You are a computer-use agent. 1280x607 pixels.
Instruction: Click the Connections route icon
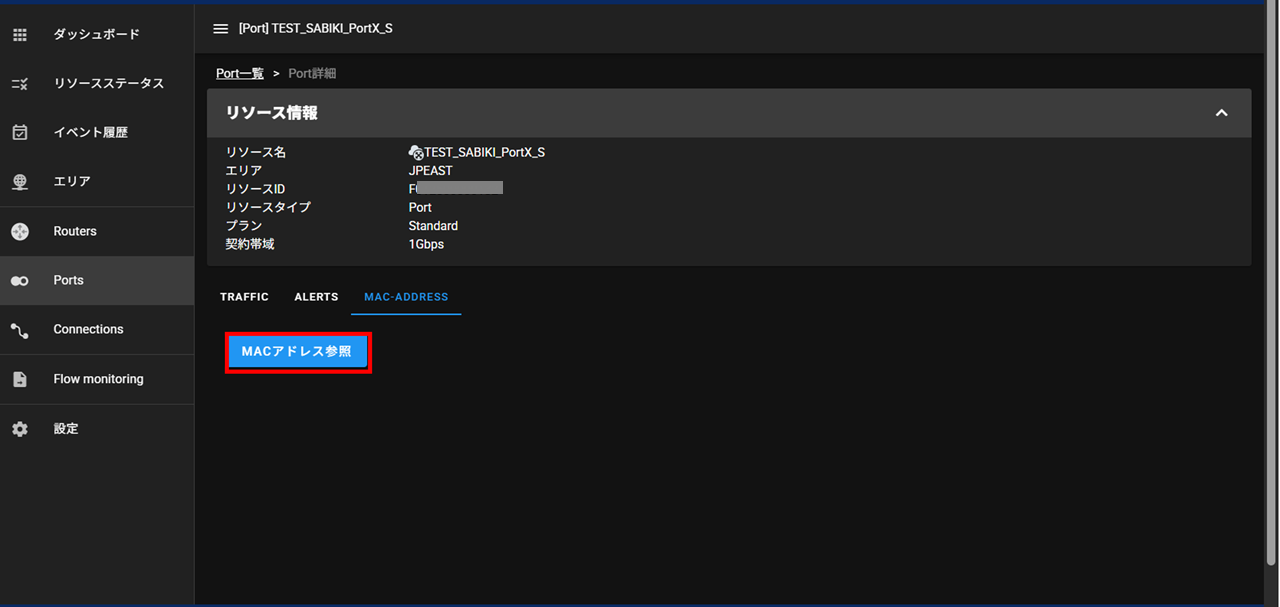(x=19, y=330)
